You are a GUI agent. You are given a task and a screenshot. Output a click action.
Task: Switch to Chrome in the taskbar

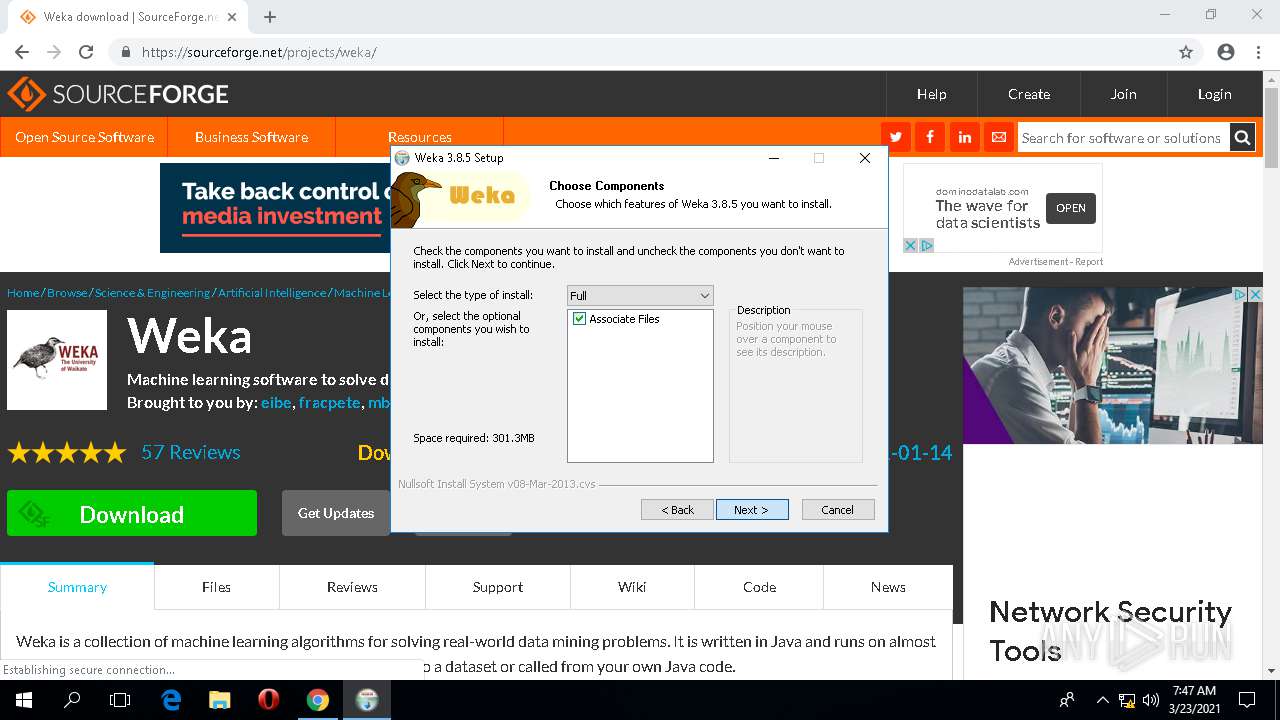[317, 700]
